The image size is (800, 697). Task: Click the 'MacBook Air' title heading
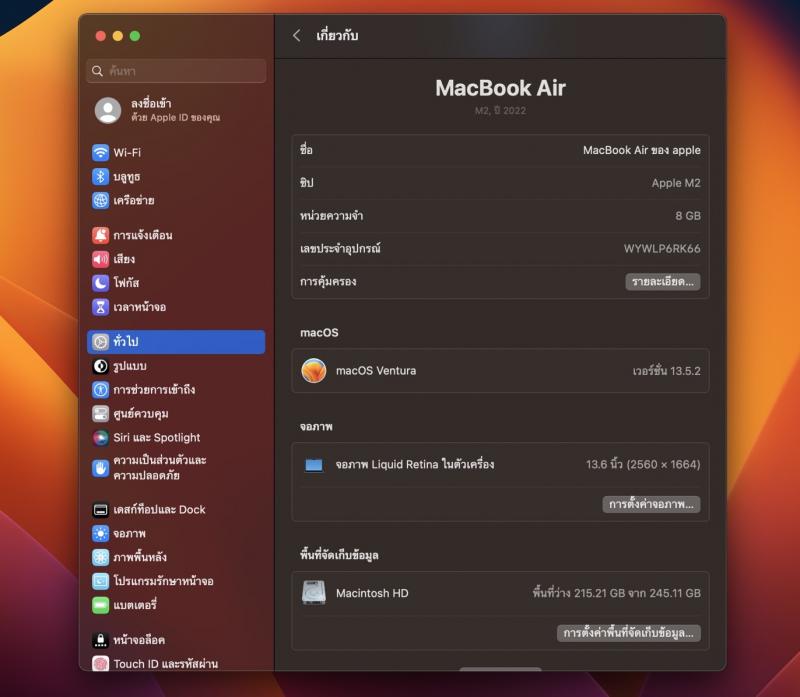[x=501, y=88]
